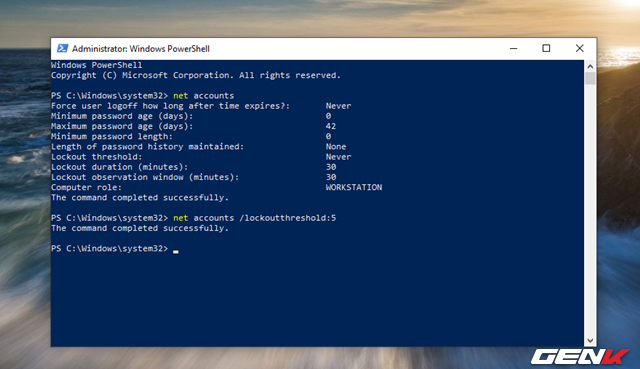Click the first 'net accounts' command
This screenshot has width=640, height=369.
pos(204,96)
